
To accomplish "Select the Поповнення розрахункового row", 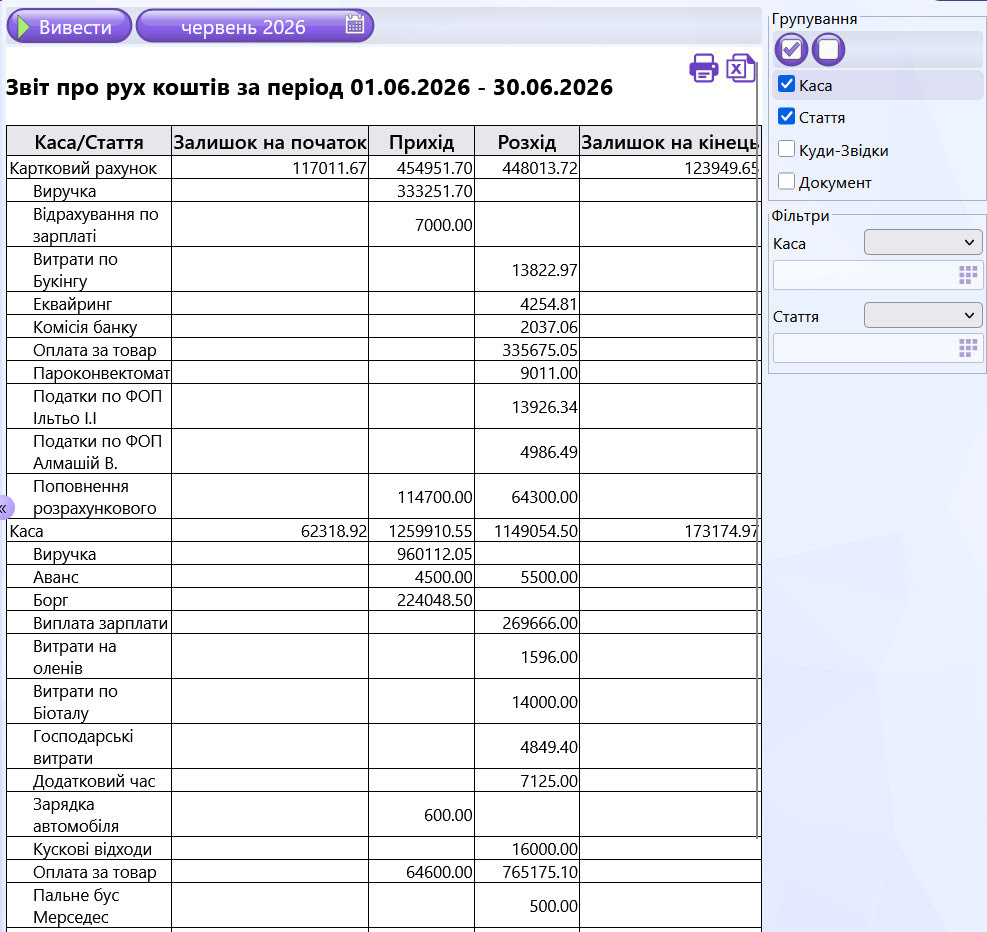I will (383, 497).
